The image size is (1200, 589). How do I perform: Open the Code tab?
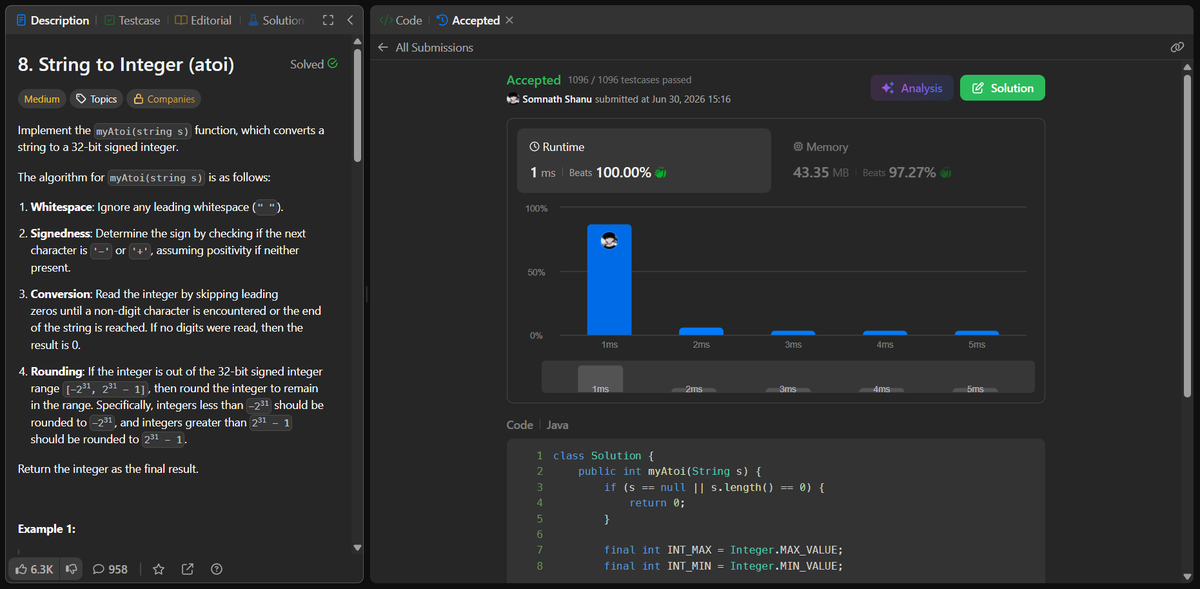[400, 20]
